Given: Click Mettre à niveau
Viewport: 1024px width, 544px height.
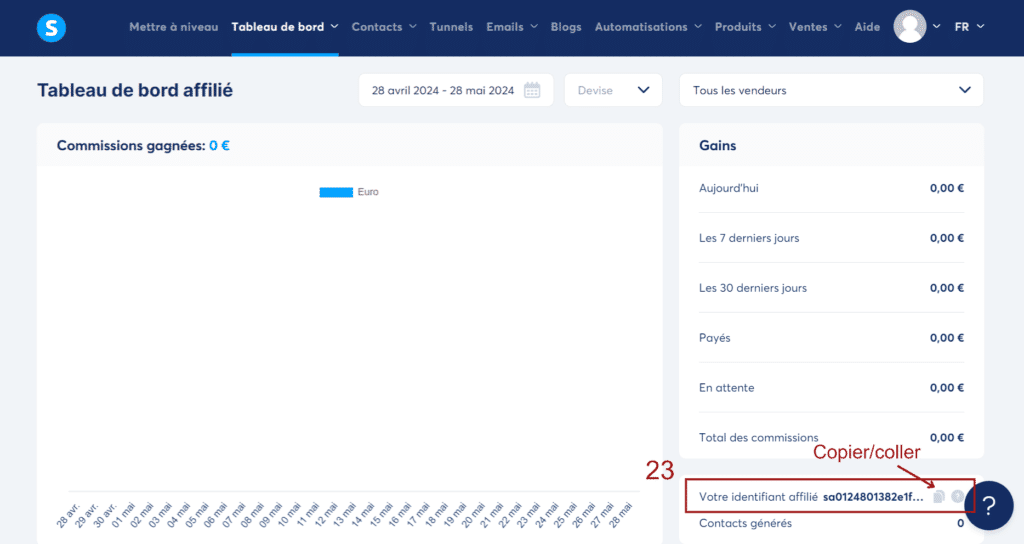Looking at the screenshot, I should 174,27.
